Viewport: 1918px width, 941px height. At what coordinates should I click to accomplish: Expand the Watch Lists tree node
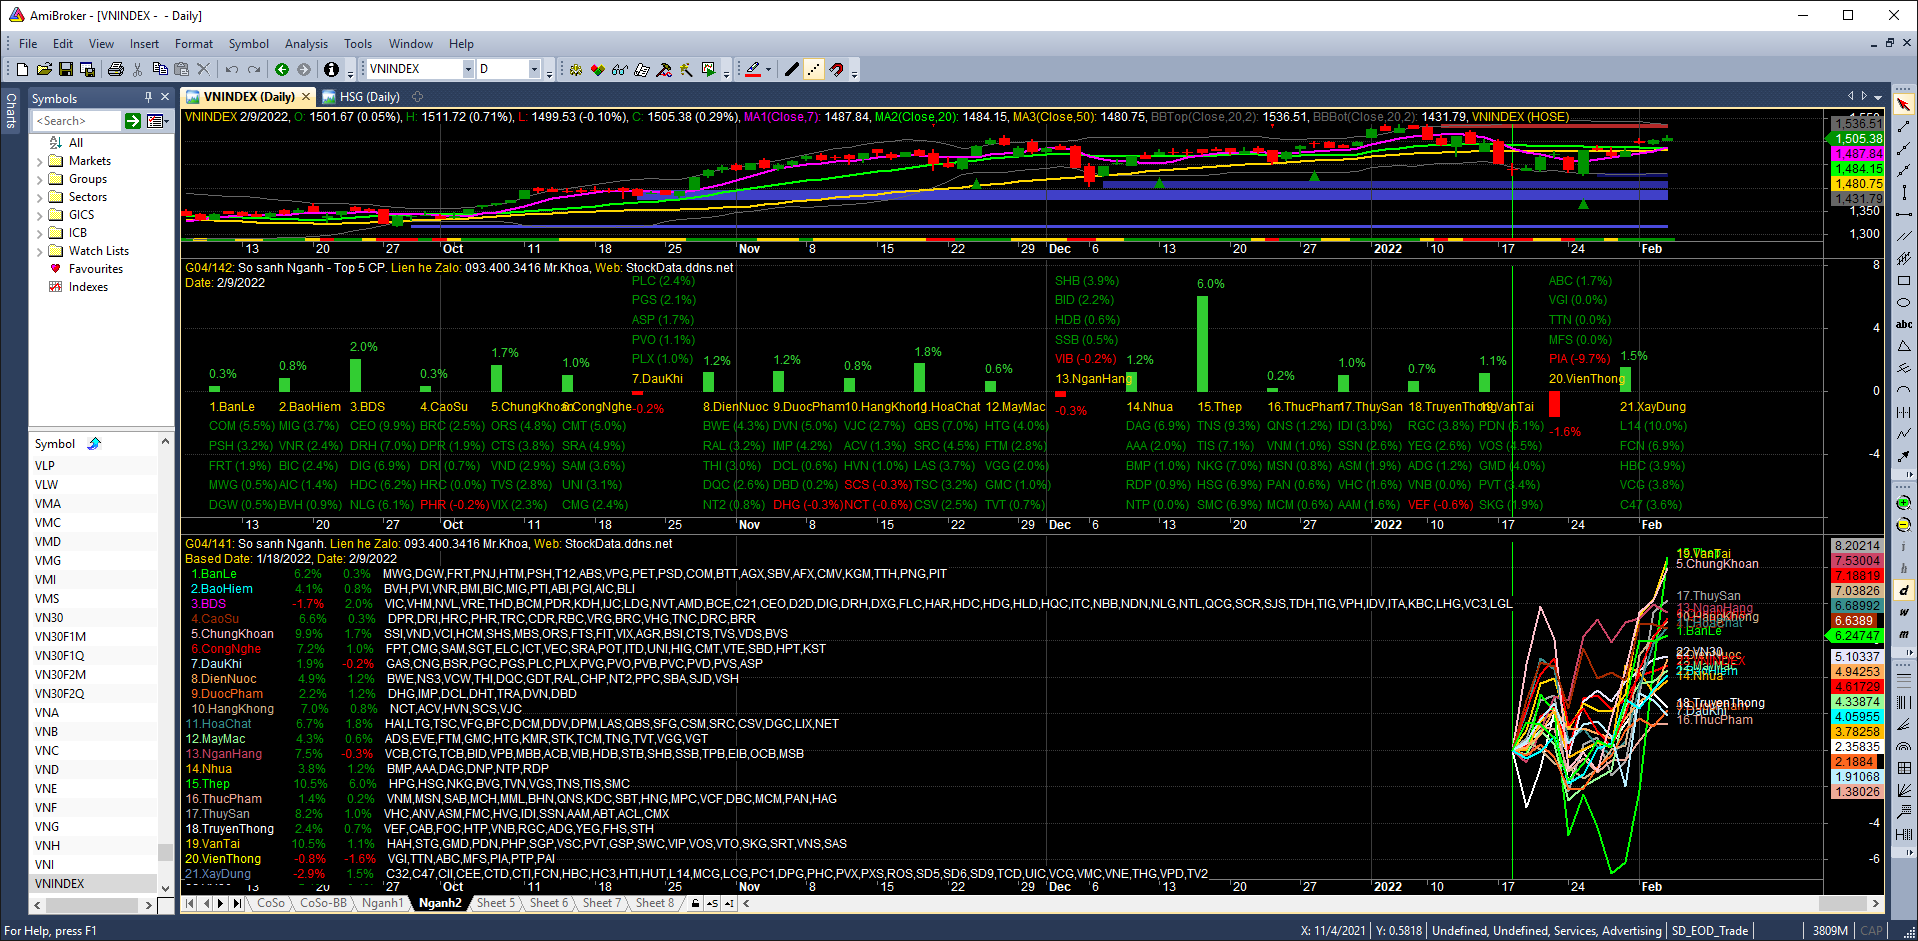point(40,252)
